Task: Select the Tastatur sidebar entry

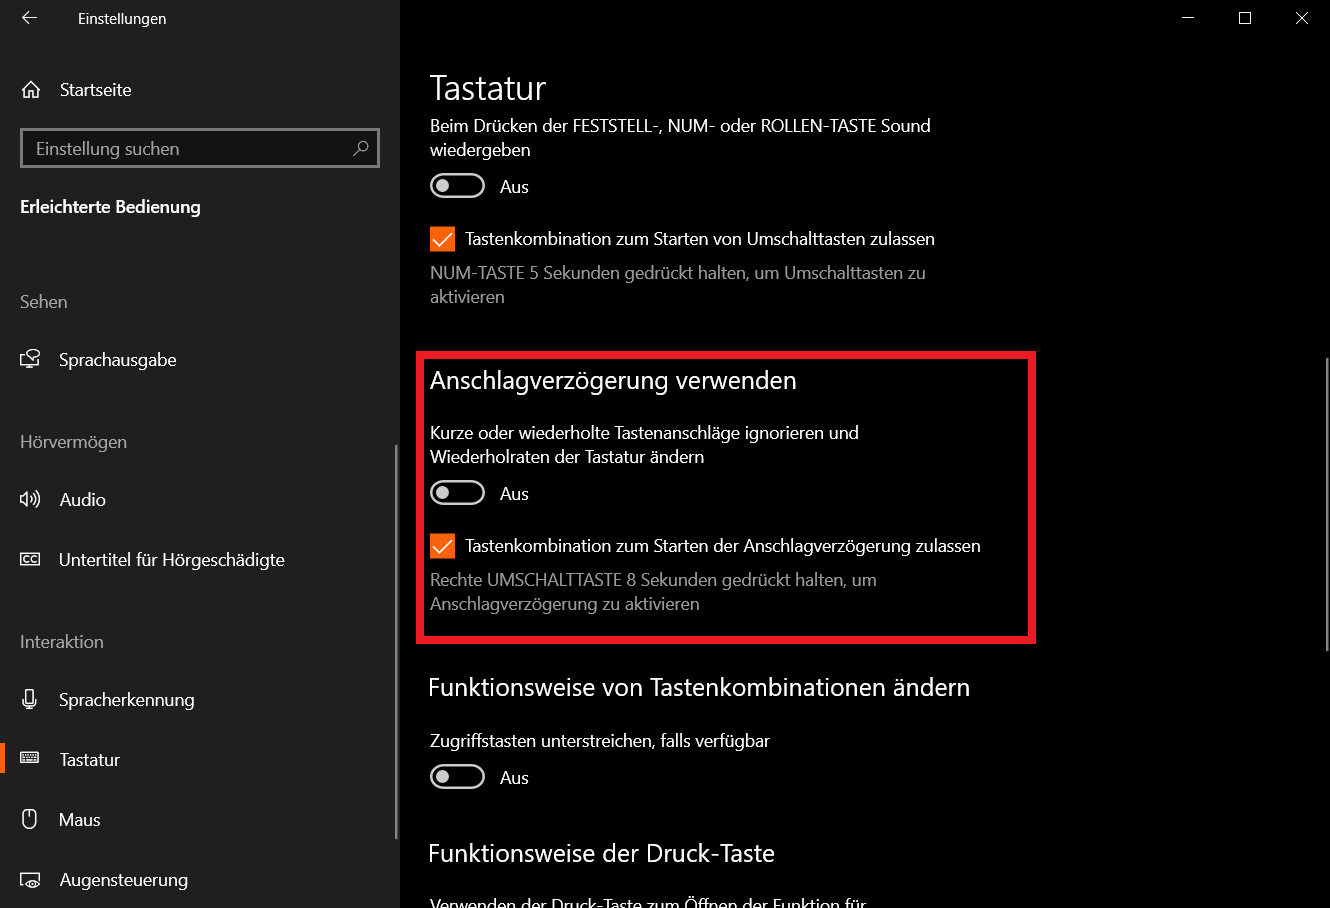Action: point(198,759)
